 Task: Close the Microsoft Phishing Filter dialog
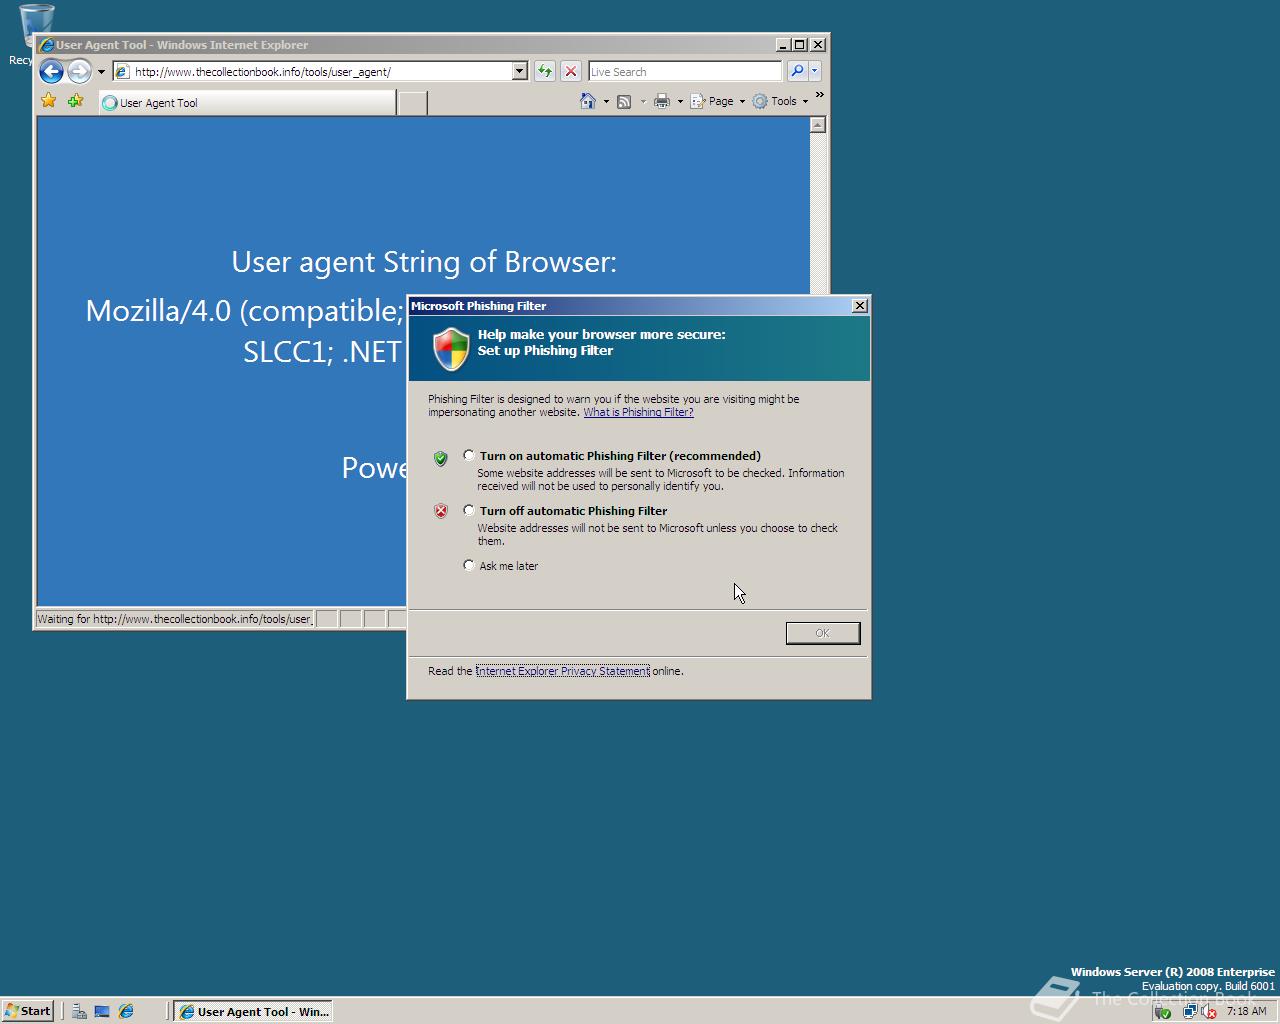point(860,306)
